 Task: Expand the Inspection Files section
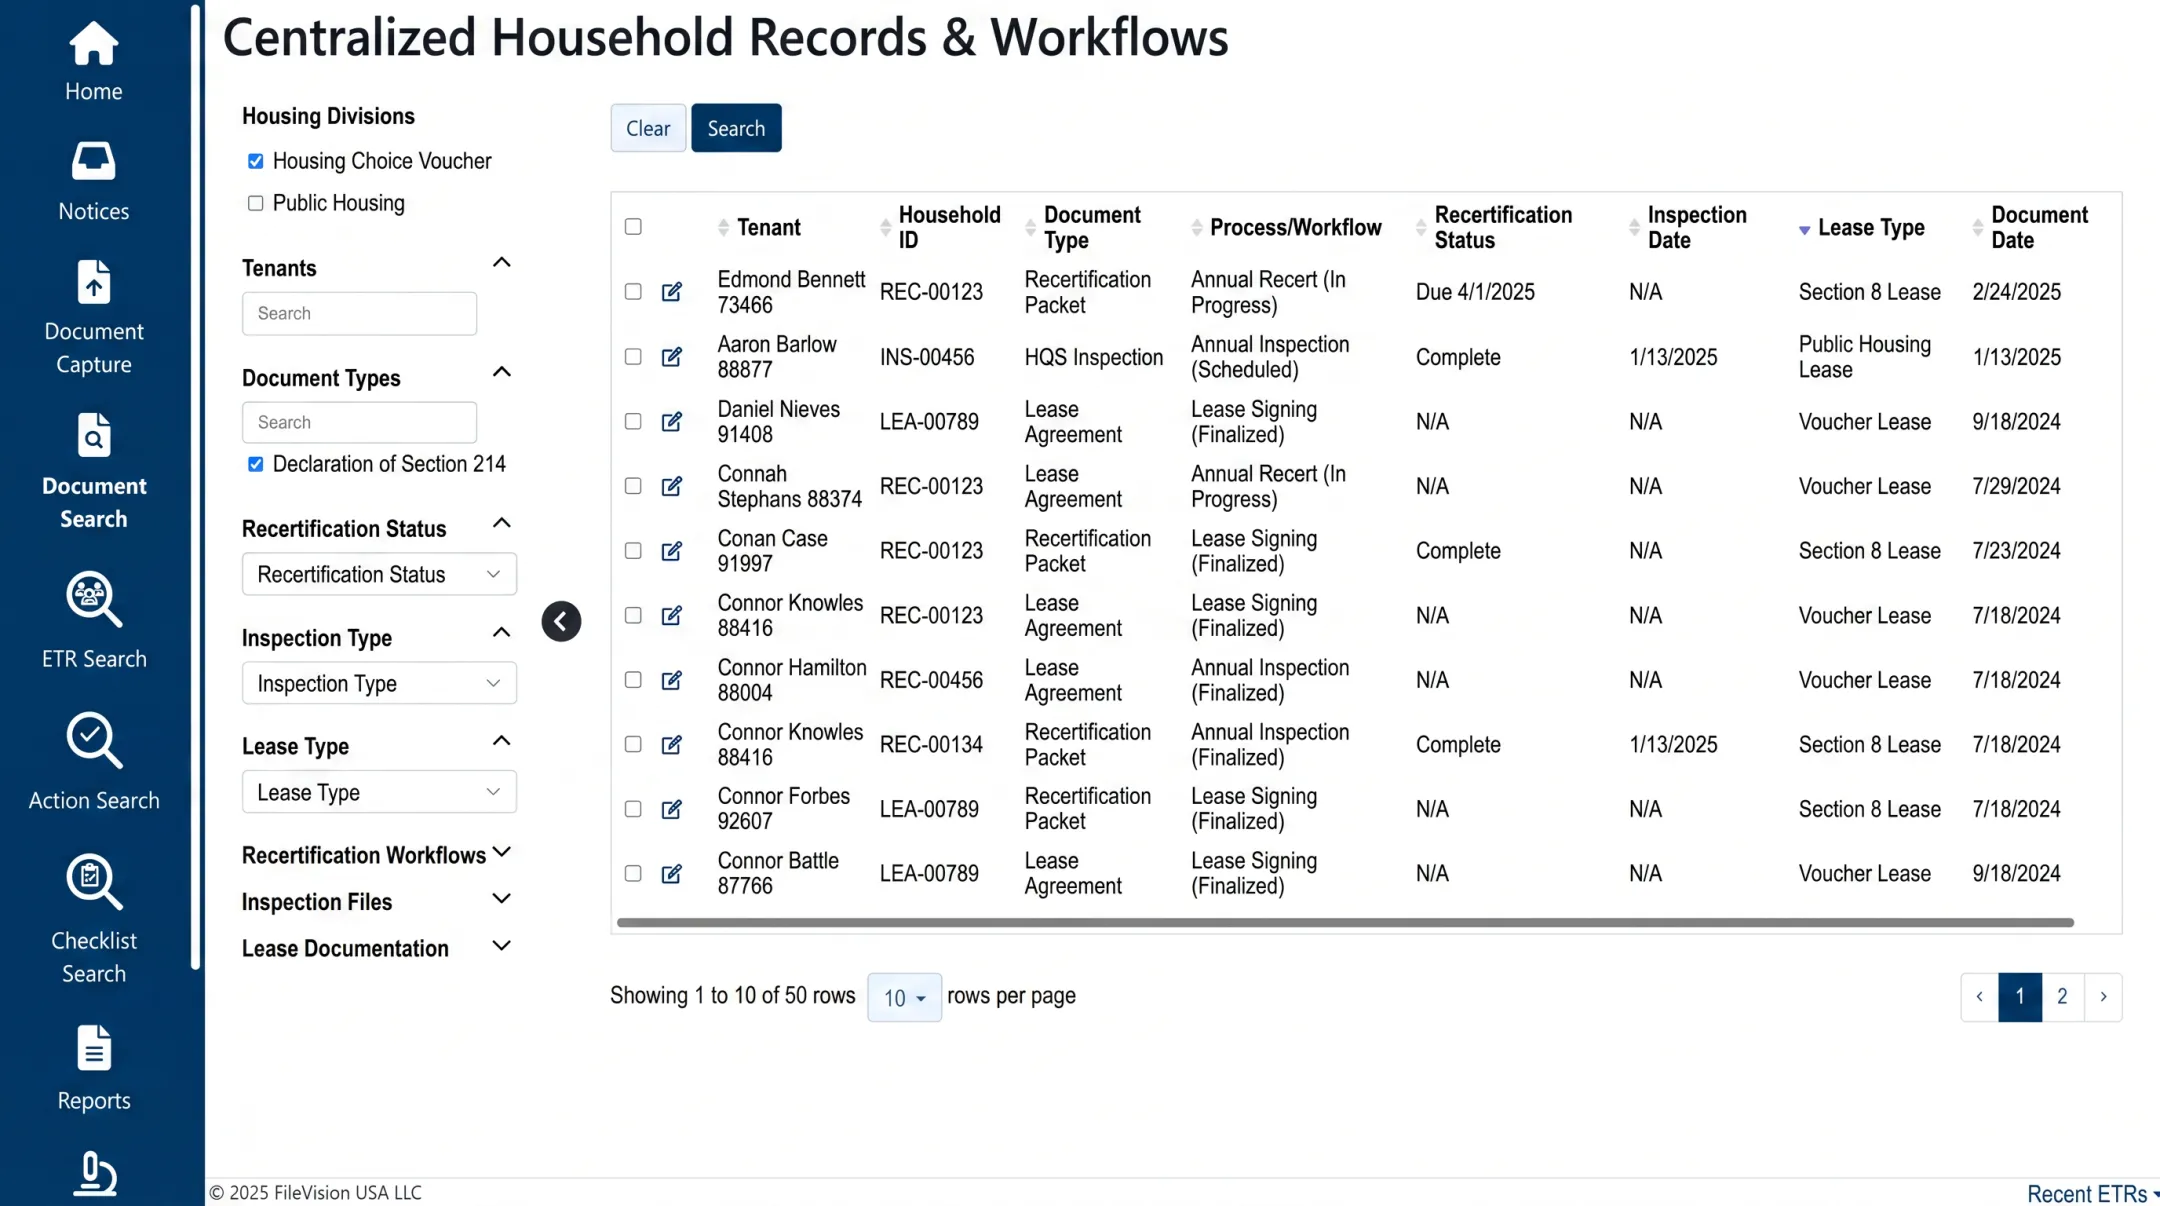click(502, 899)
